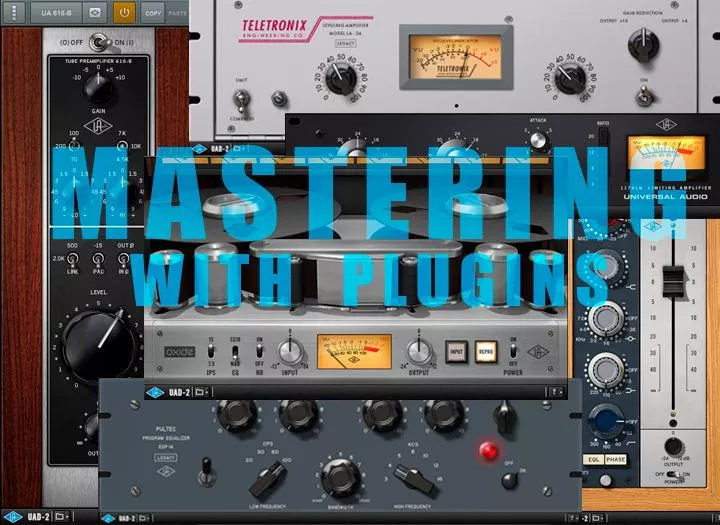720x525 pixels.
Task: Click the Pultec second top knob
Action: [x=298, y=415]
